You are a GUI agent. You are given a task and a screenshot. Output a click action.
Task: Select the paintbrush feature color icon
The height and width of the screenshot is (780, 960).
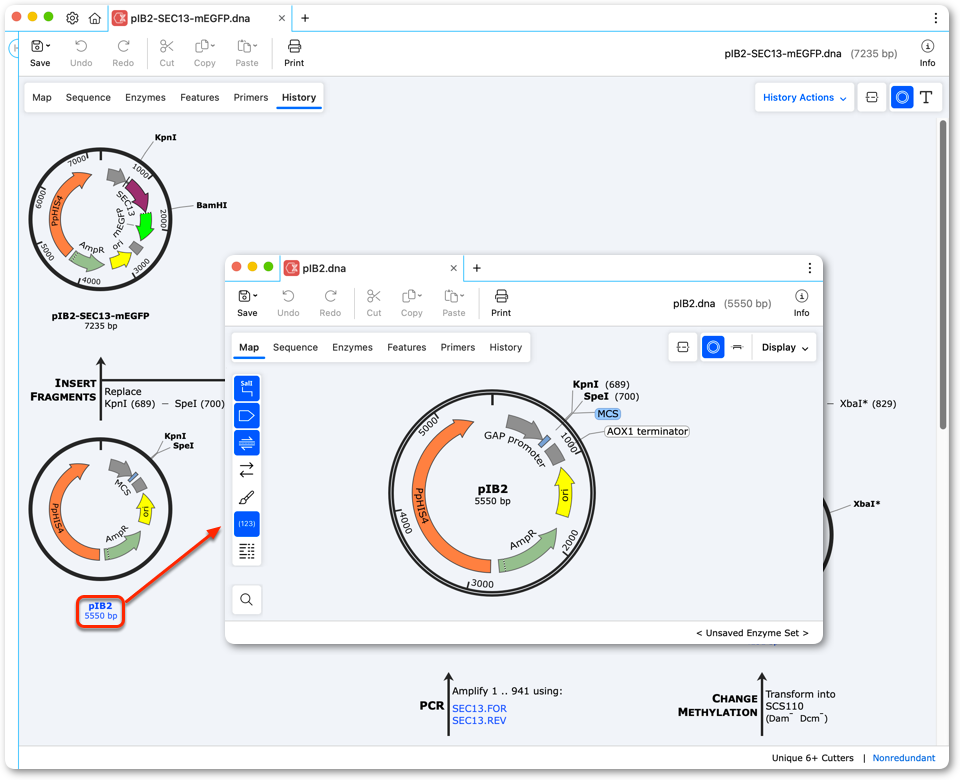(247, 497)
